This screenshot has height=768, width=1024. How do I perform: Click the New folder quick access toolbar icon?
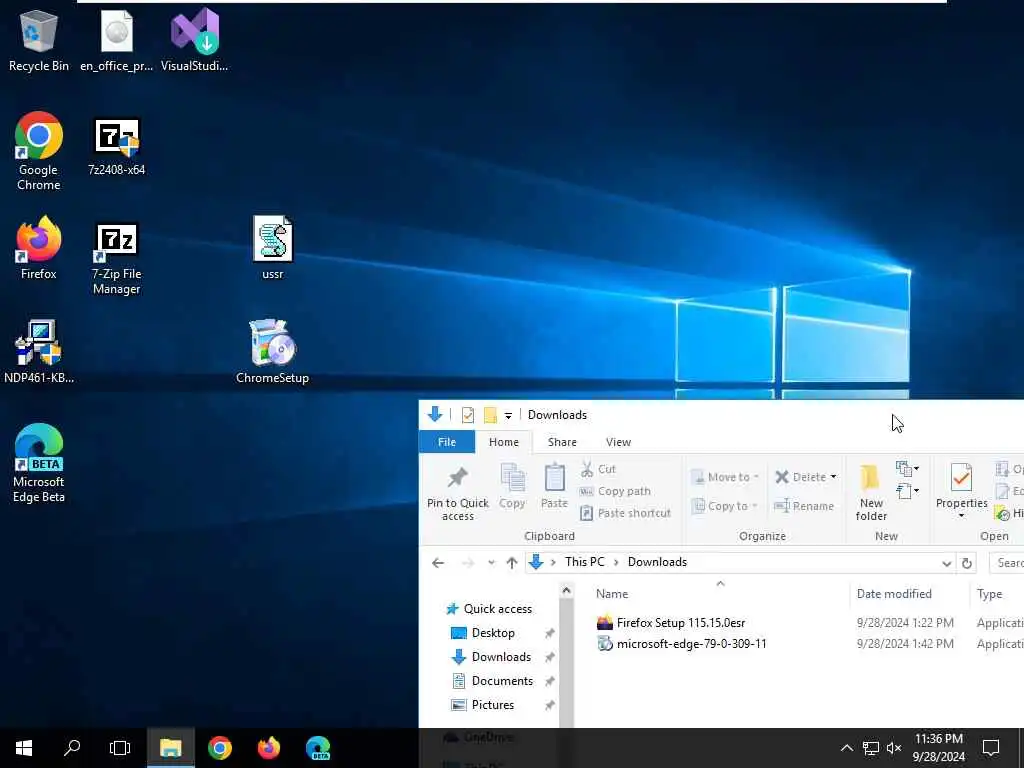490,415
